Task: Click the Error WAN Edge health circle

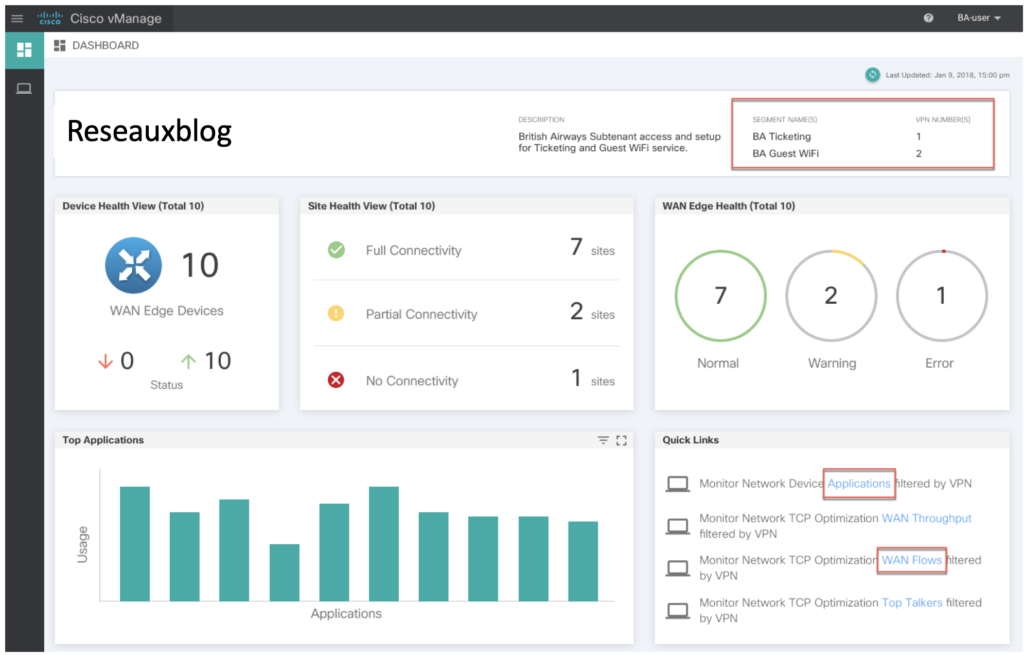Action: coord(939,296)
